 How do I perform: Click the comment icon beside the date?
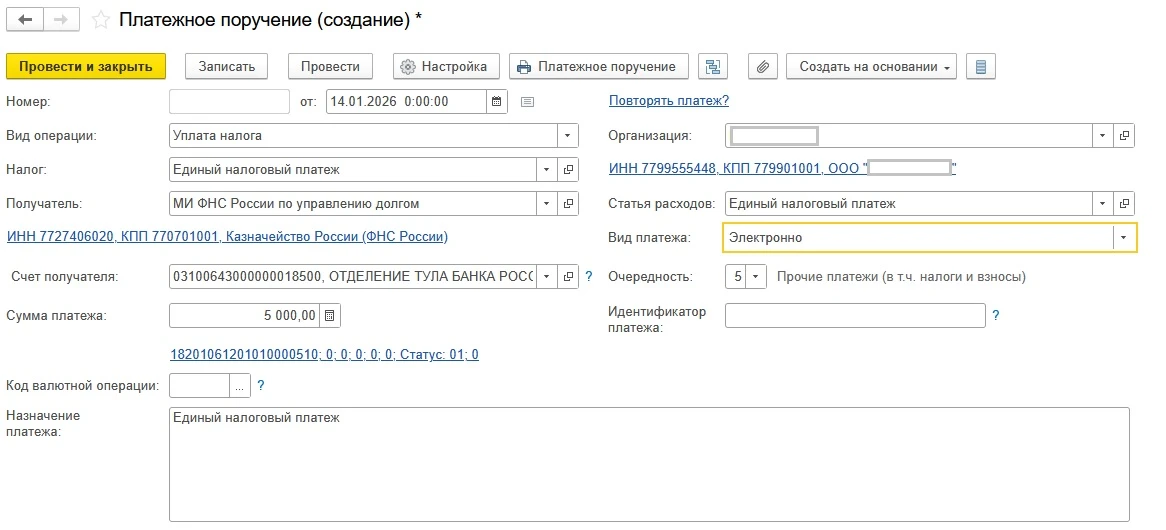tap(528, 101)
